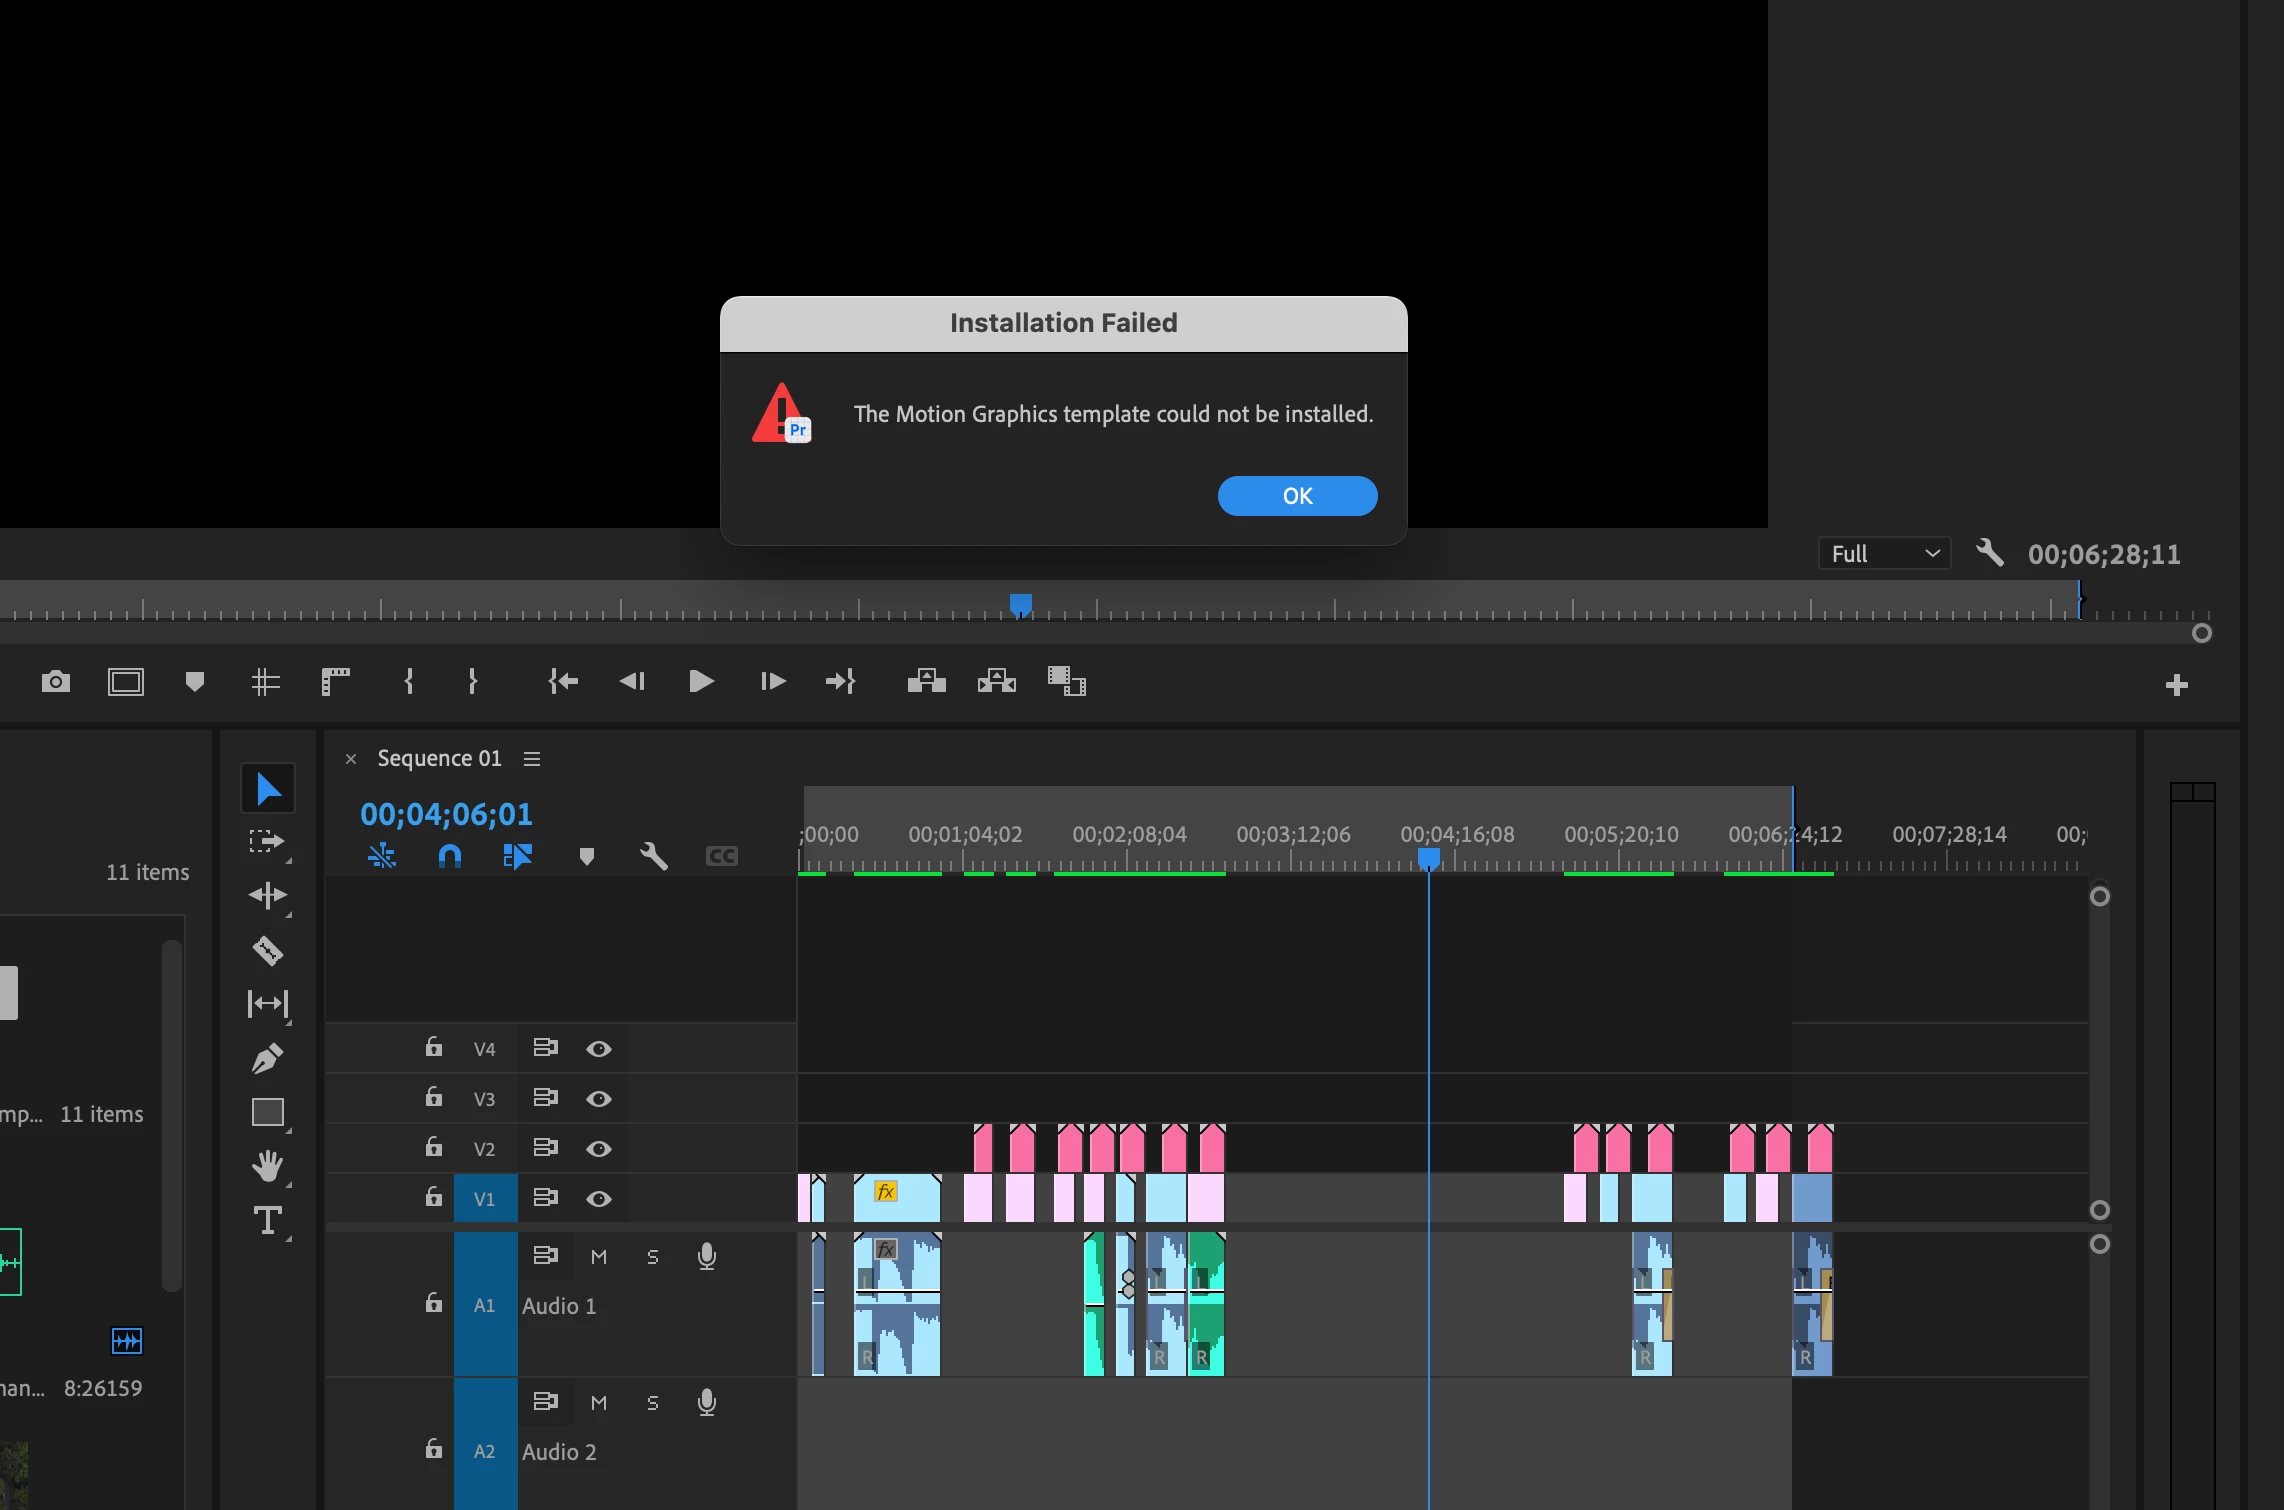Click the timeline playhead marker
Screen dimensions: 2284x1510
pyautogui.click(x=1429, y=857)
